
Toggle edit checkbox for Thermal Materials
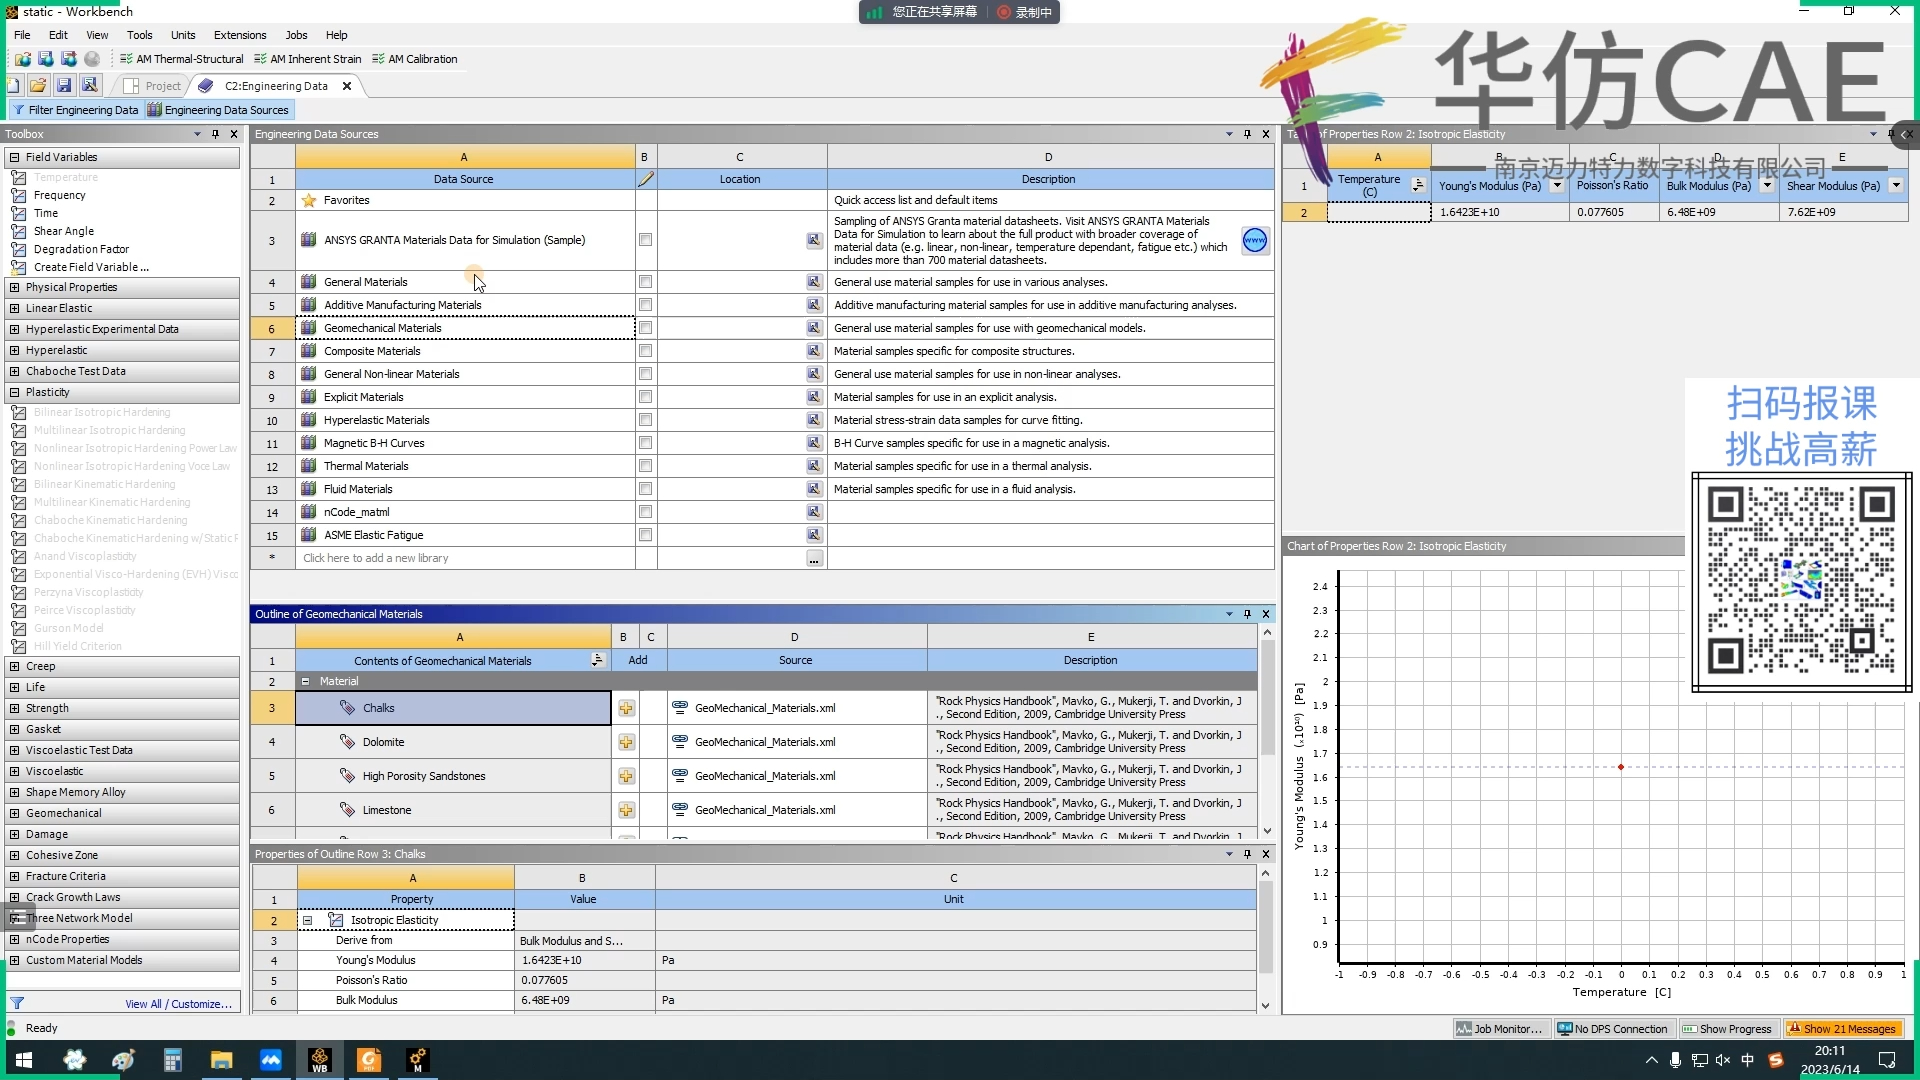645,466
